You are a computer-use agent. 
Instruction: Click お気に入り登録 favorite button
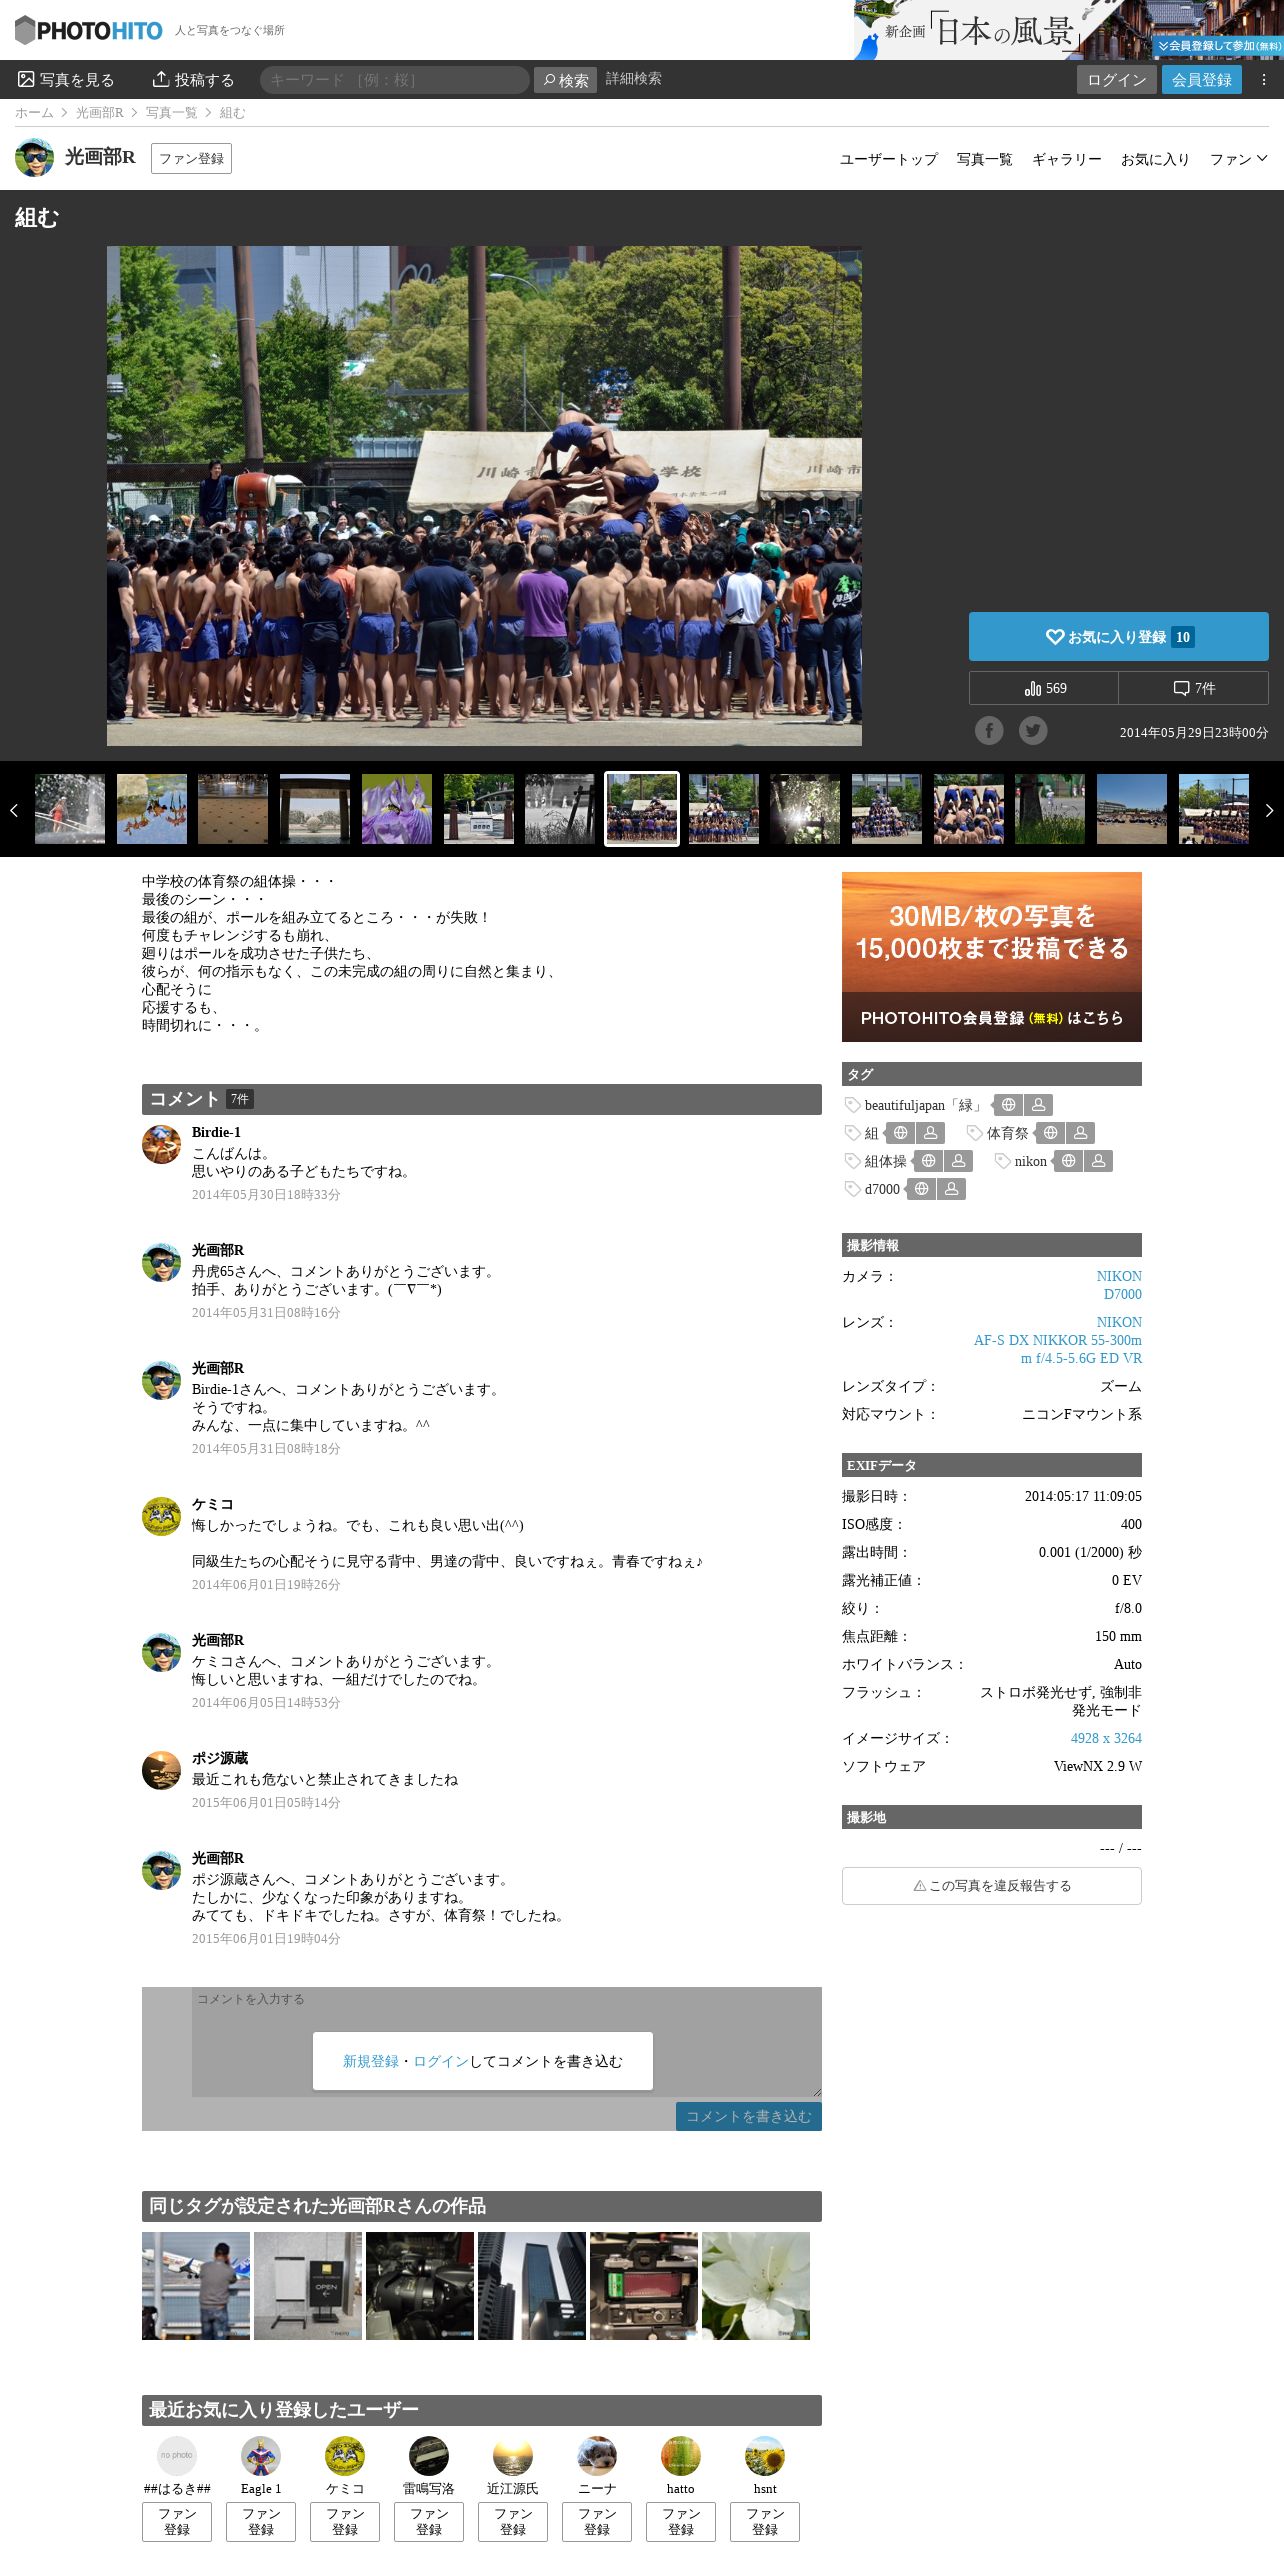click(1118, 637)
